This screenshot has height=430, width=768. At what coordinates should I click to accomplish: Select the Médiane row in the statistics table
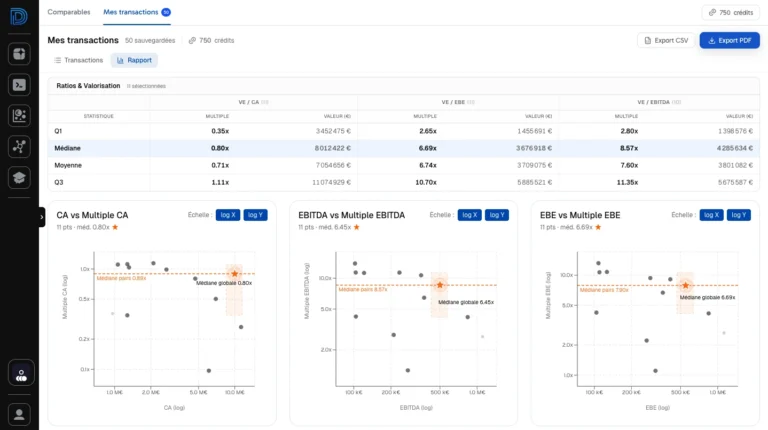point(68,147)
